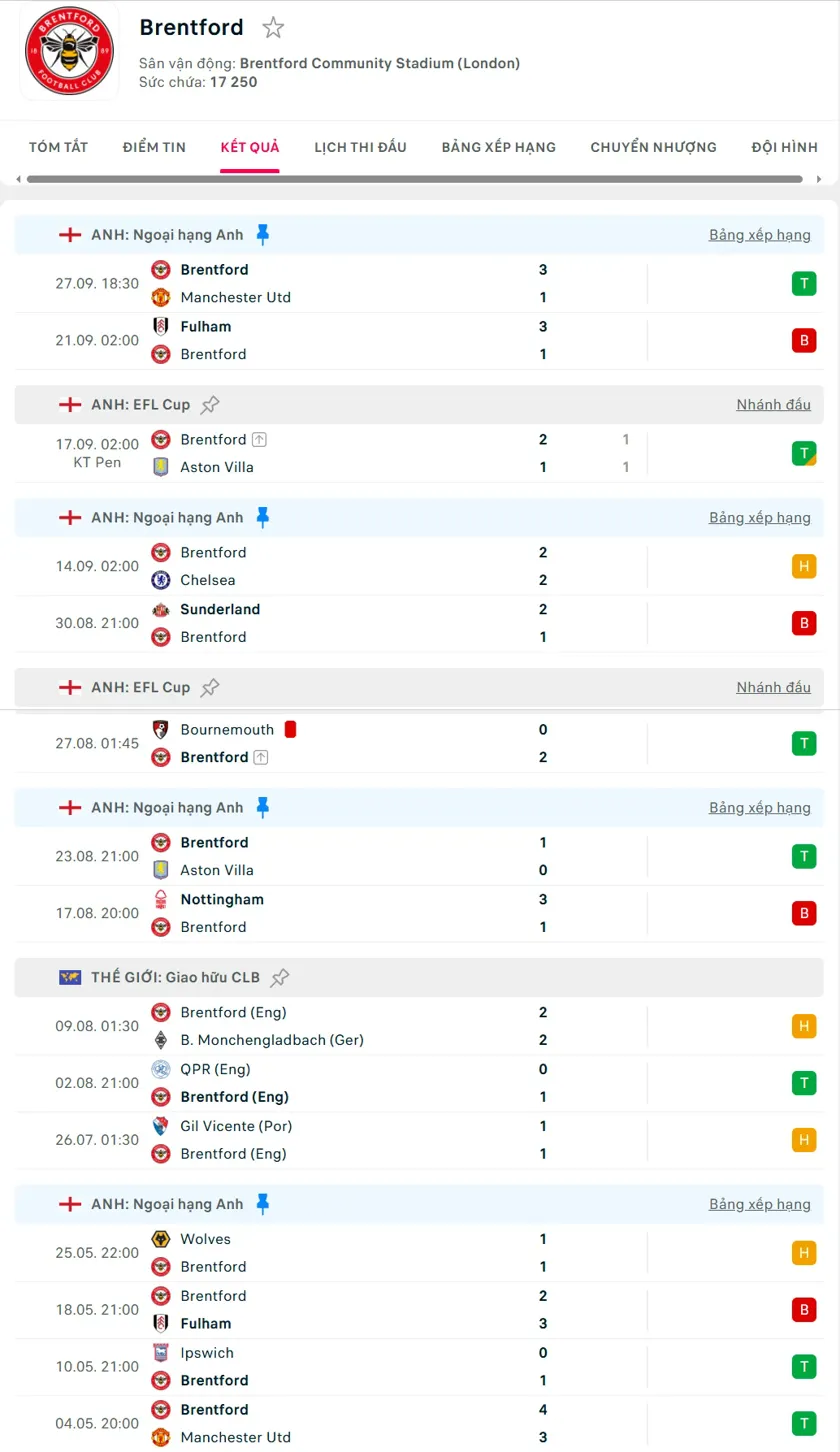Open the CHUYỂN NHƯỢNG tab
This screenshot has width=840, height=1452.
click(653, 147)
